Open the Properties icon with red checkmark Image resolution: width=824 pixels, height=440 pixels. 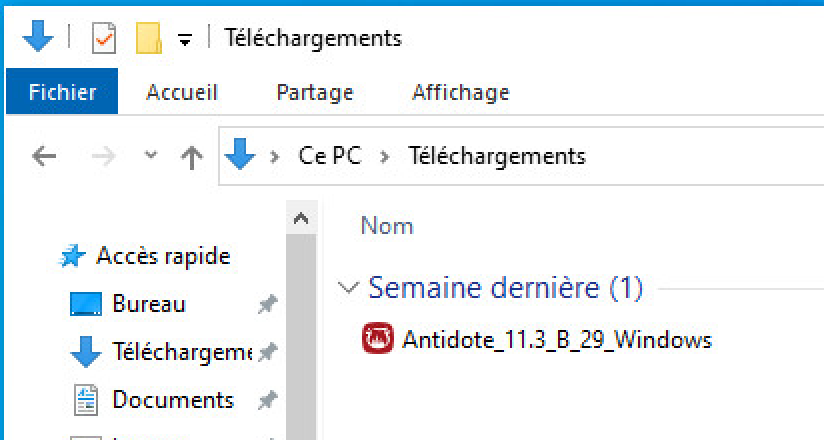click(104, 38)
